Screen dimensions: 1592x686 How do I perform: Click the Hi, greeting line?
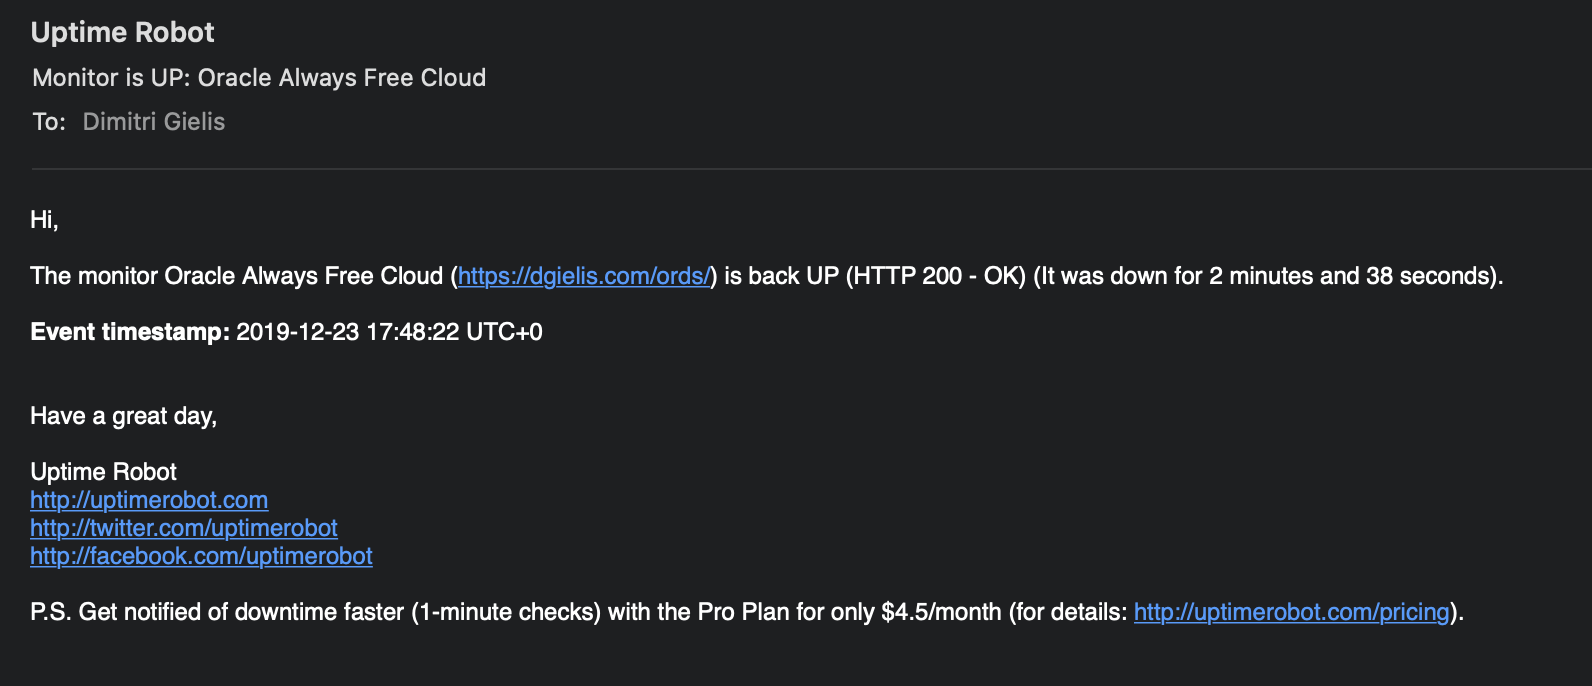coord(44,220)
